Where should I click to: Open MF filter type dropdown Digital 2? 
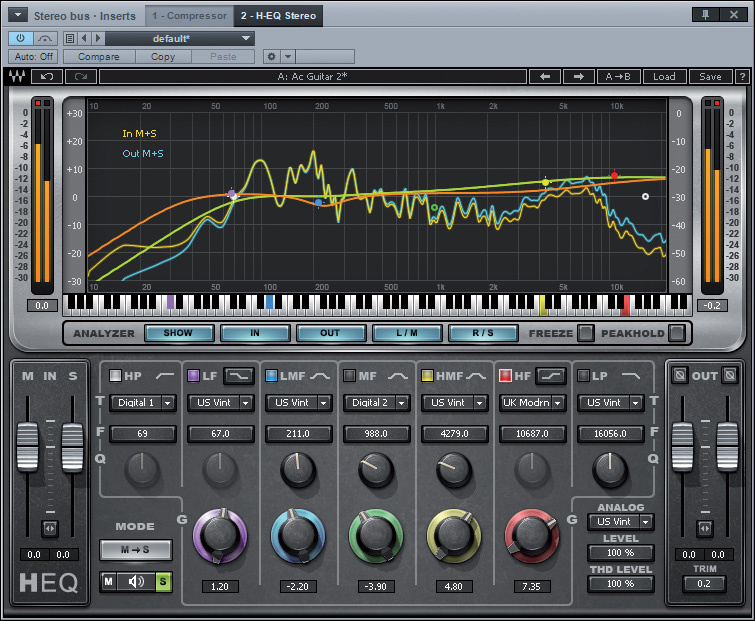(376, 402)
